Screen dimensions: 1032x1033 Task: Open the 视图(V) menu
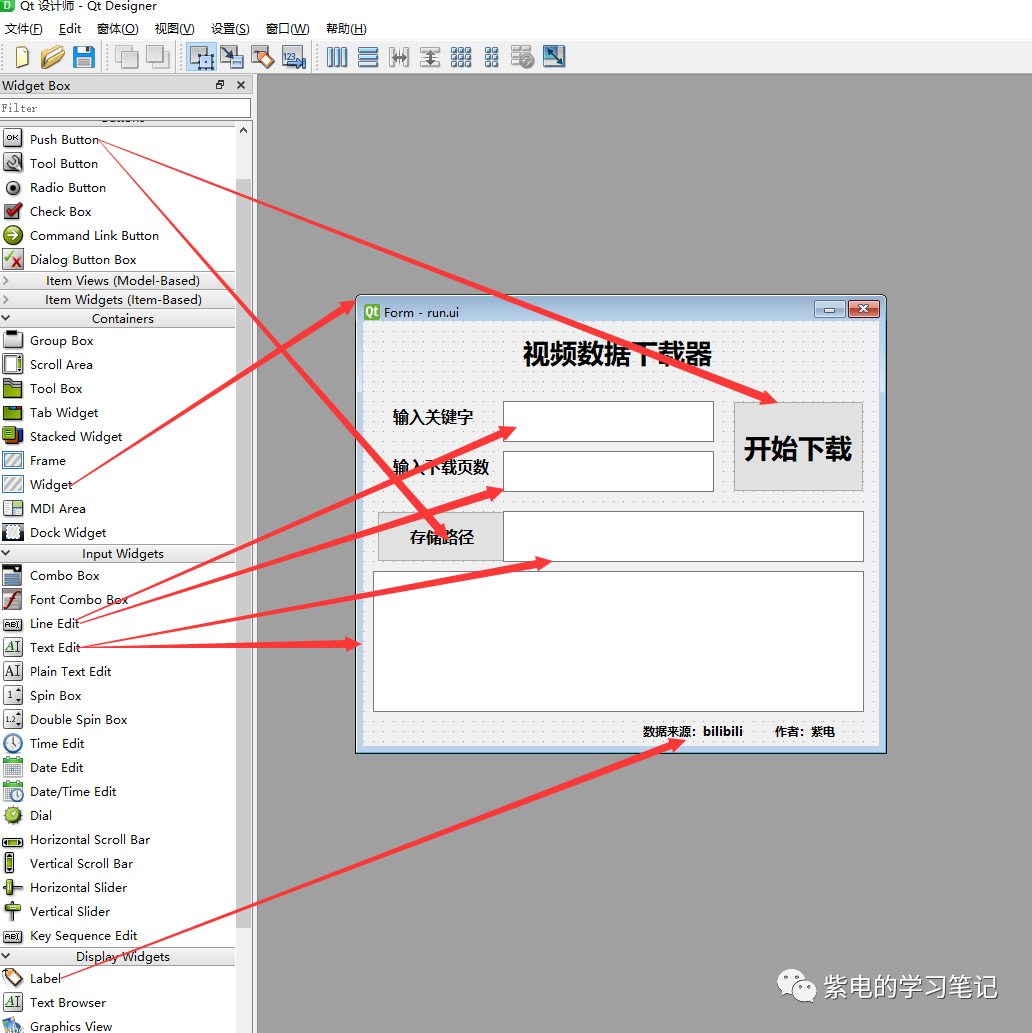(x=175, y=29)
